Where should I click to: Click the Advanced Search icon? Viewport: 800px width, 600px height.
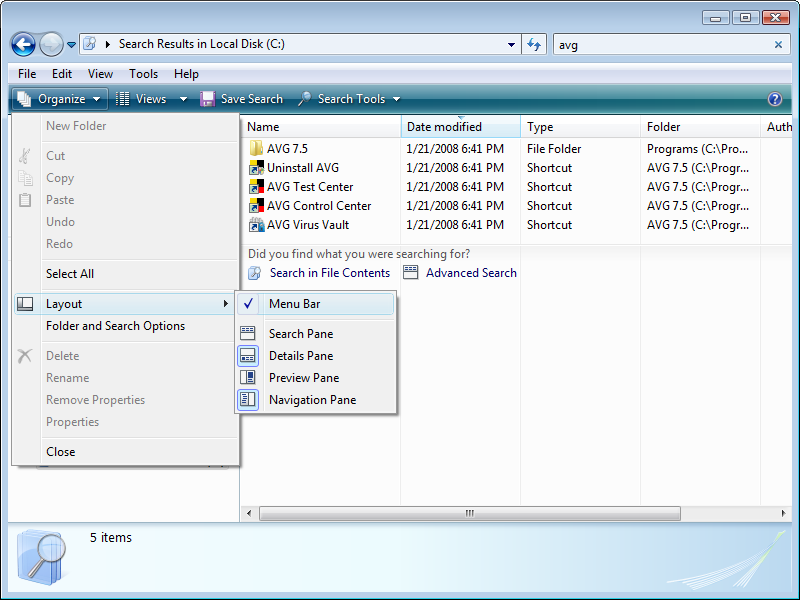tap(410, 272)
